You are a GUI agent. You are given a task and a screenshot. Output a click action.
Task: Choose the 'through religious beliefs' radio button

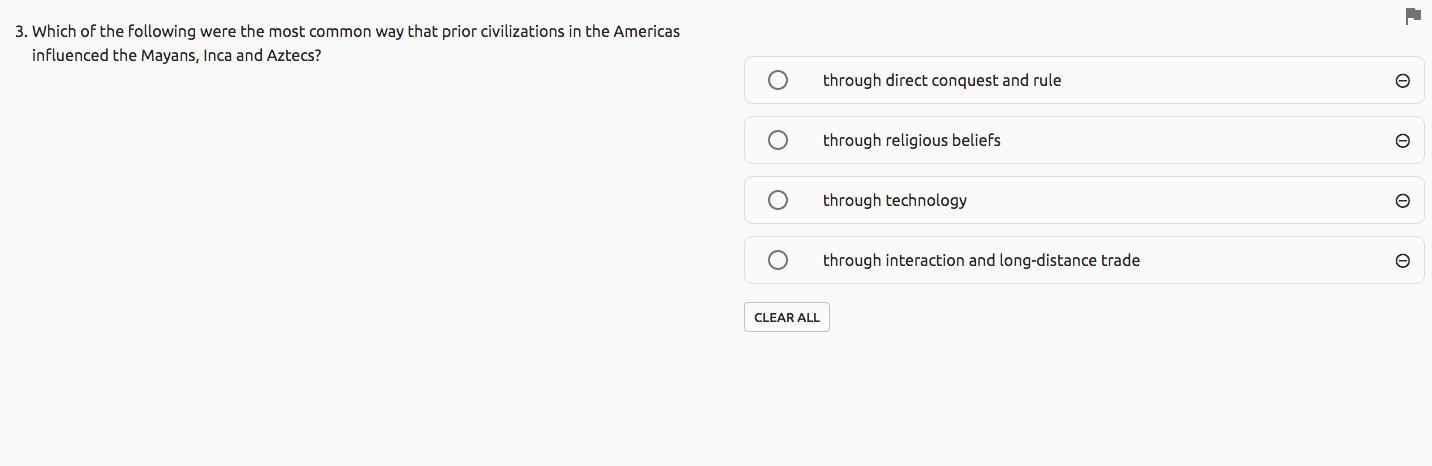[x=778, y=140]
